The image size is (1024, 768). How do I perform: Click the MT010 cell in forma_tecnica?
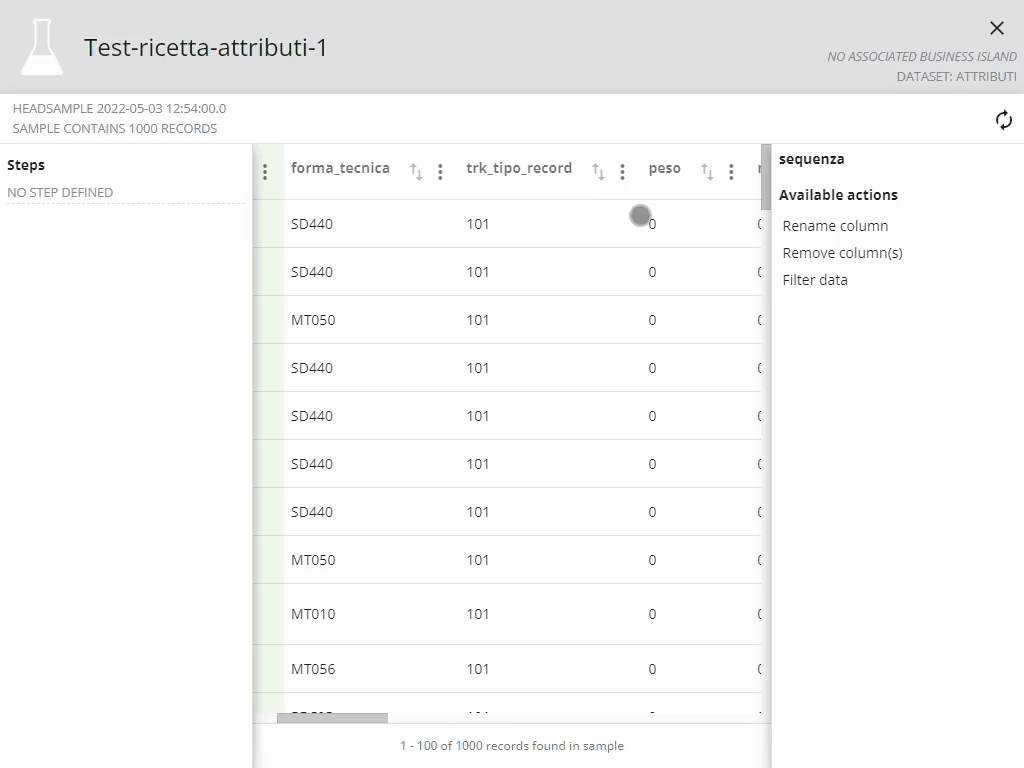[x=313, y=614]
